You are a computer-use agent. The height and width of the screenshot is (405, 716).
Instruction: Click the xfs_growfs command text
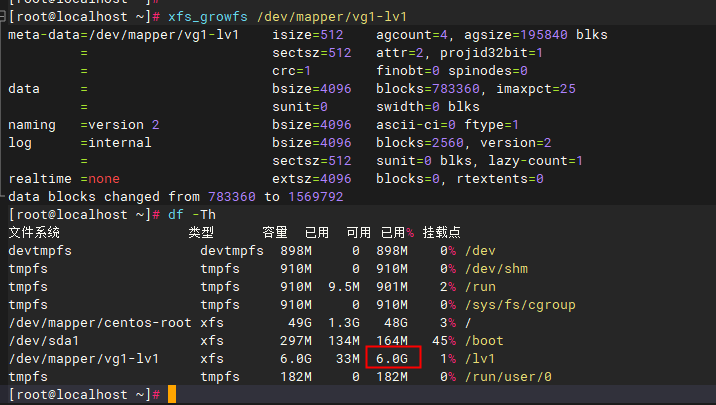click(x=208, y=17)
